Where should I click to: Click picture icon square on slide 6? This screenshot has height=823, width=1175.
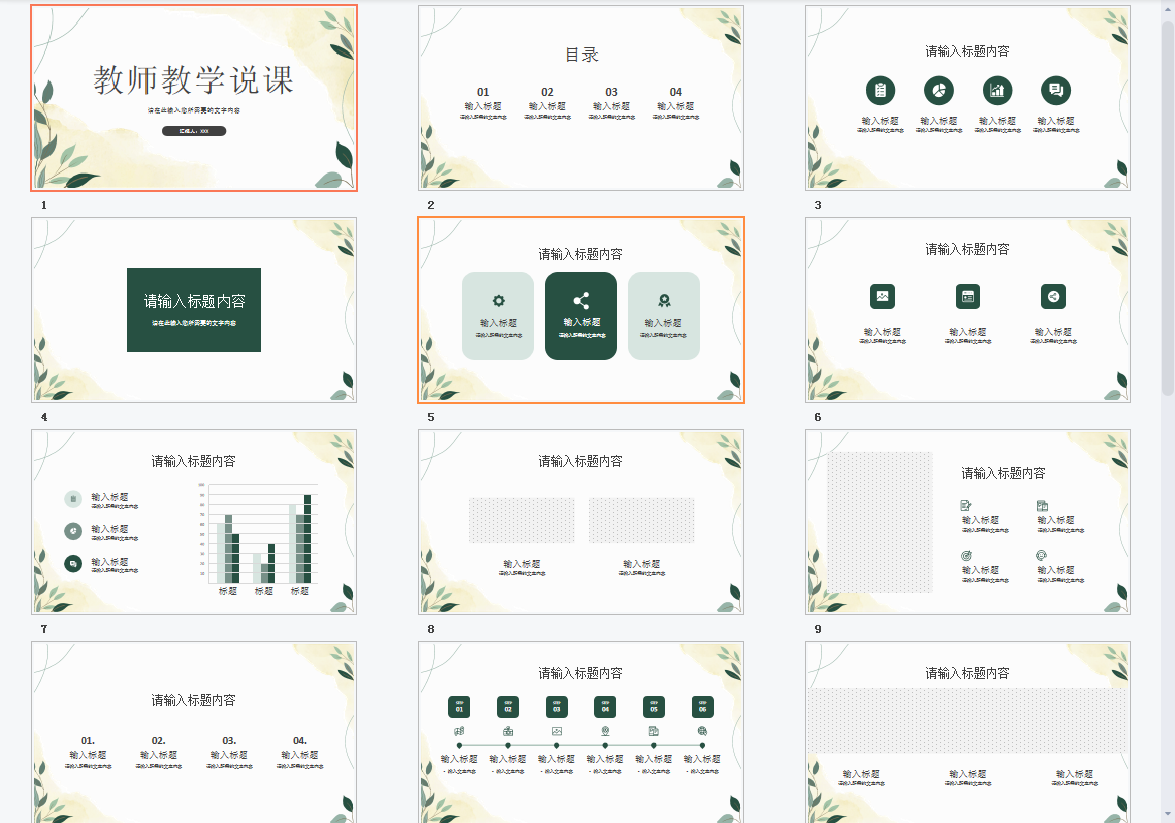pos(882,296)
